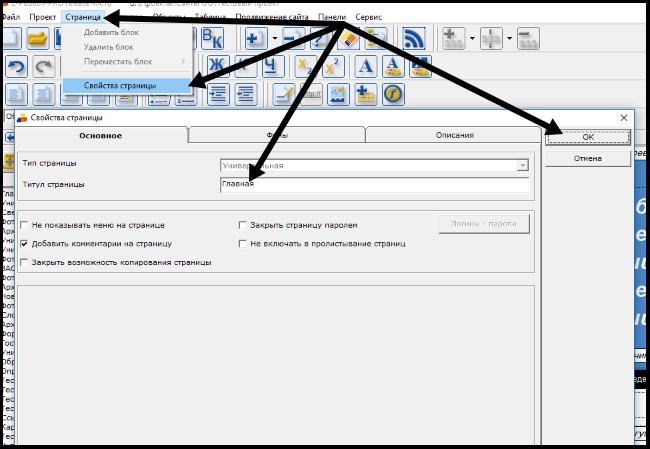Select 'Свойства страницы' menu item
650x449 pixels.
point(120,86)
